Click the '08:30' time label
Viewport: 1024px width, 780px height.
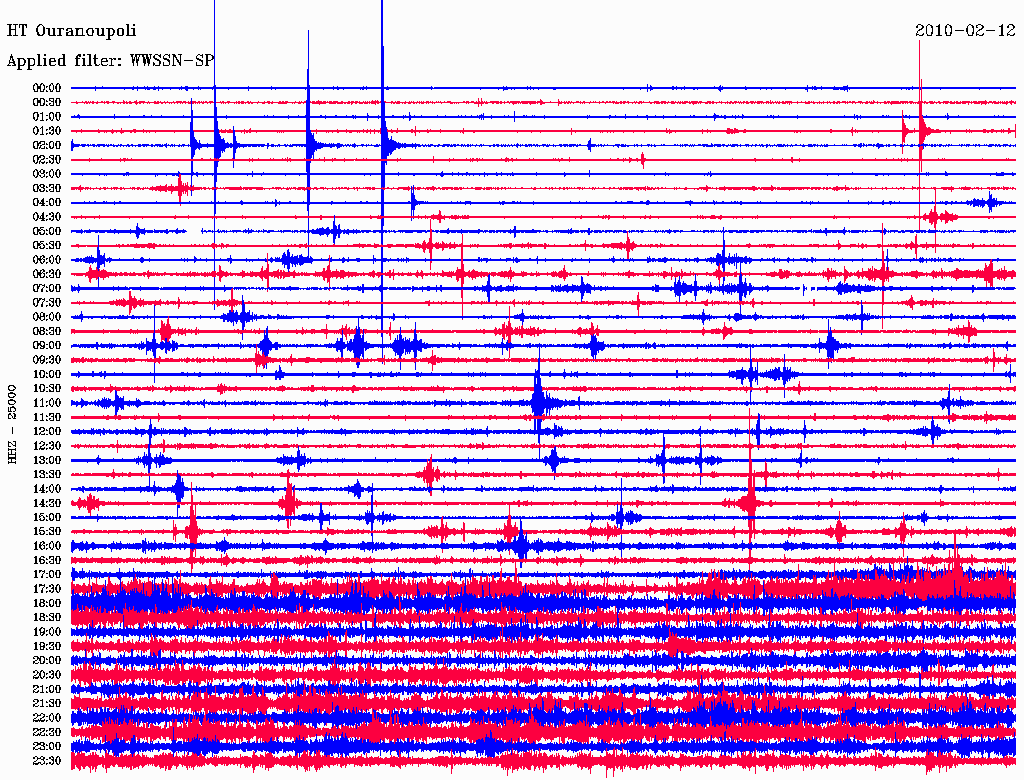point(46,331)
